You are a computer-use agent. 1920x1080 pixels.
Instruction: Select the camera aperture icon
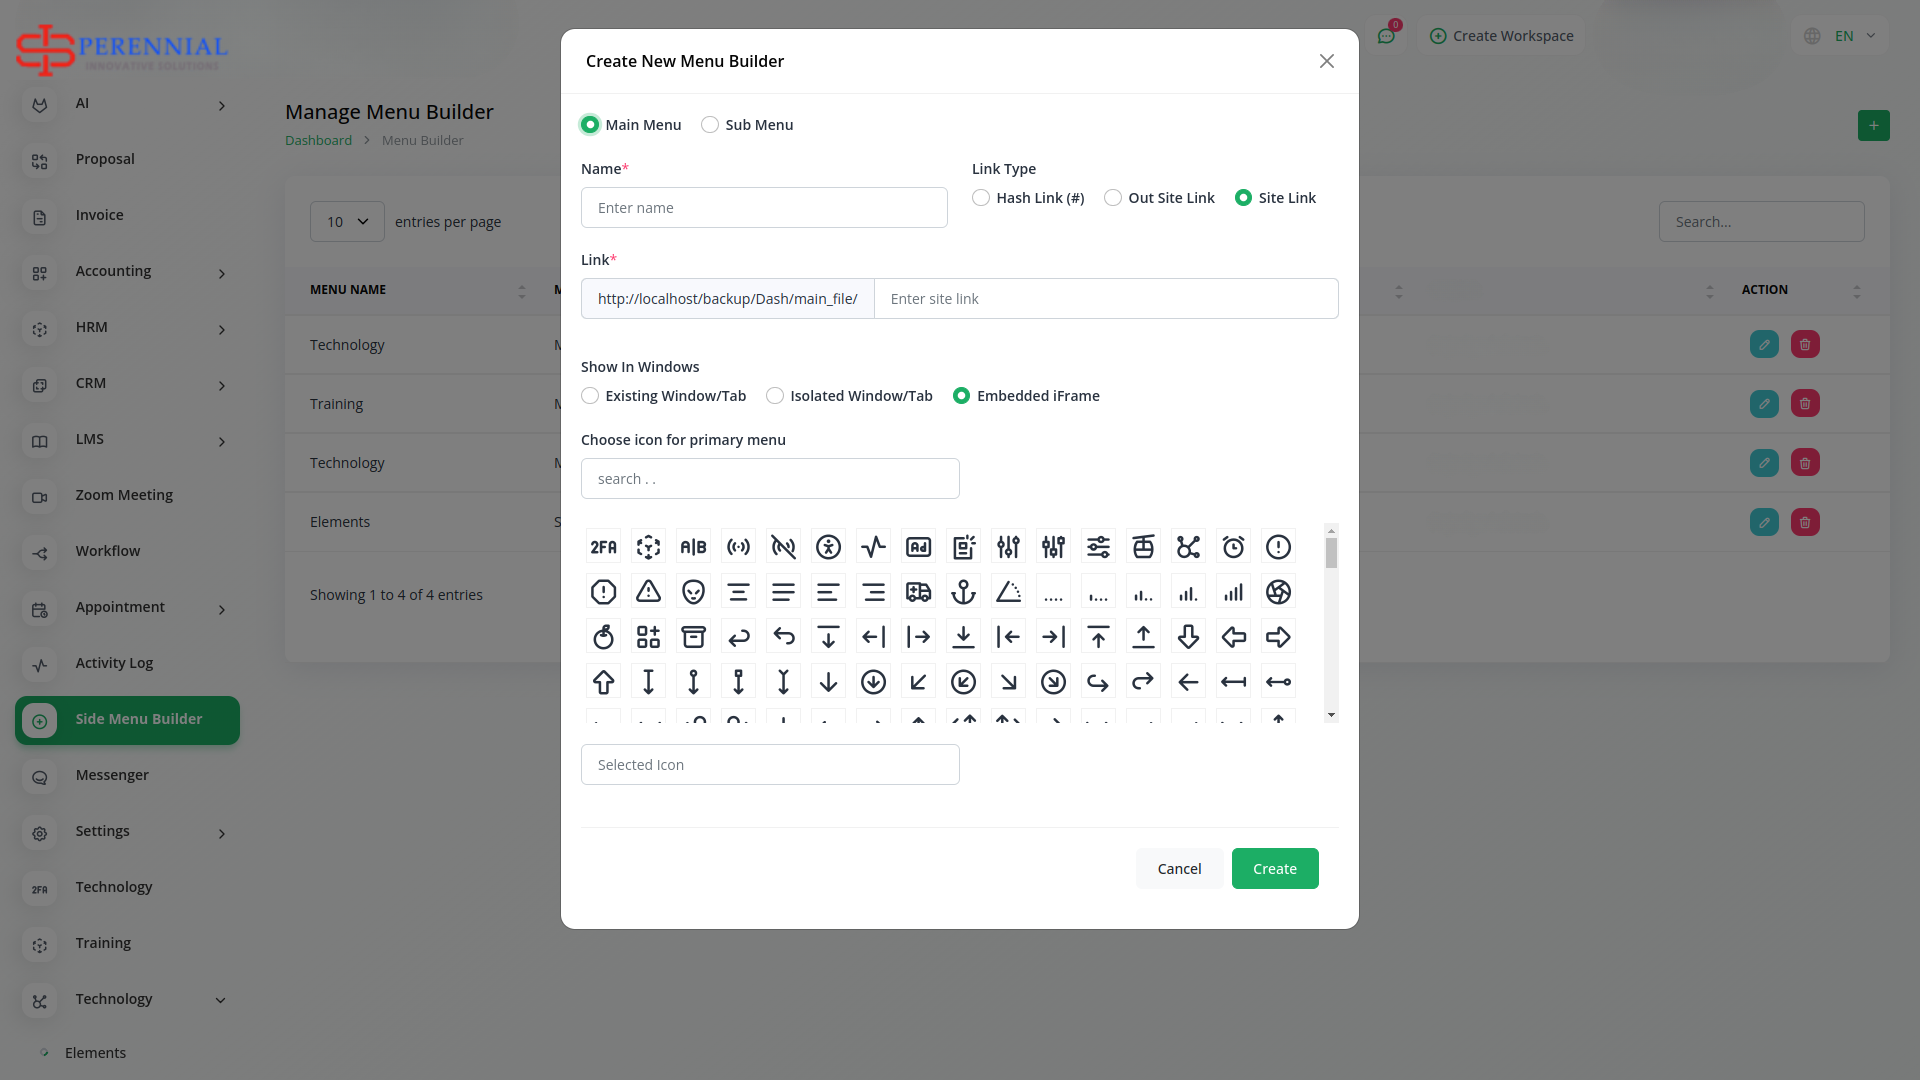coord(1278,592)
